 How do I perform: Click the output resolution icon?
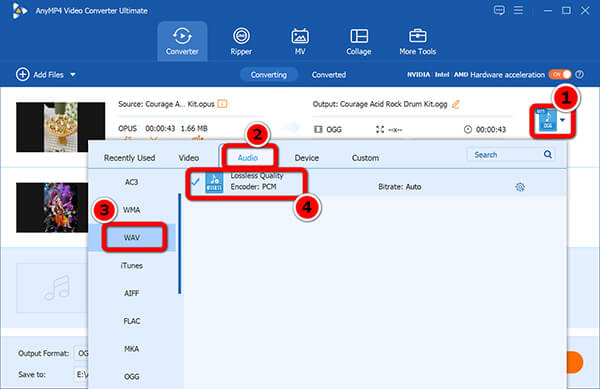point(380,129)
